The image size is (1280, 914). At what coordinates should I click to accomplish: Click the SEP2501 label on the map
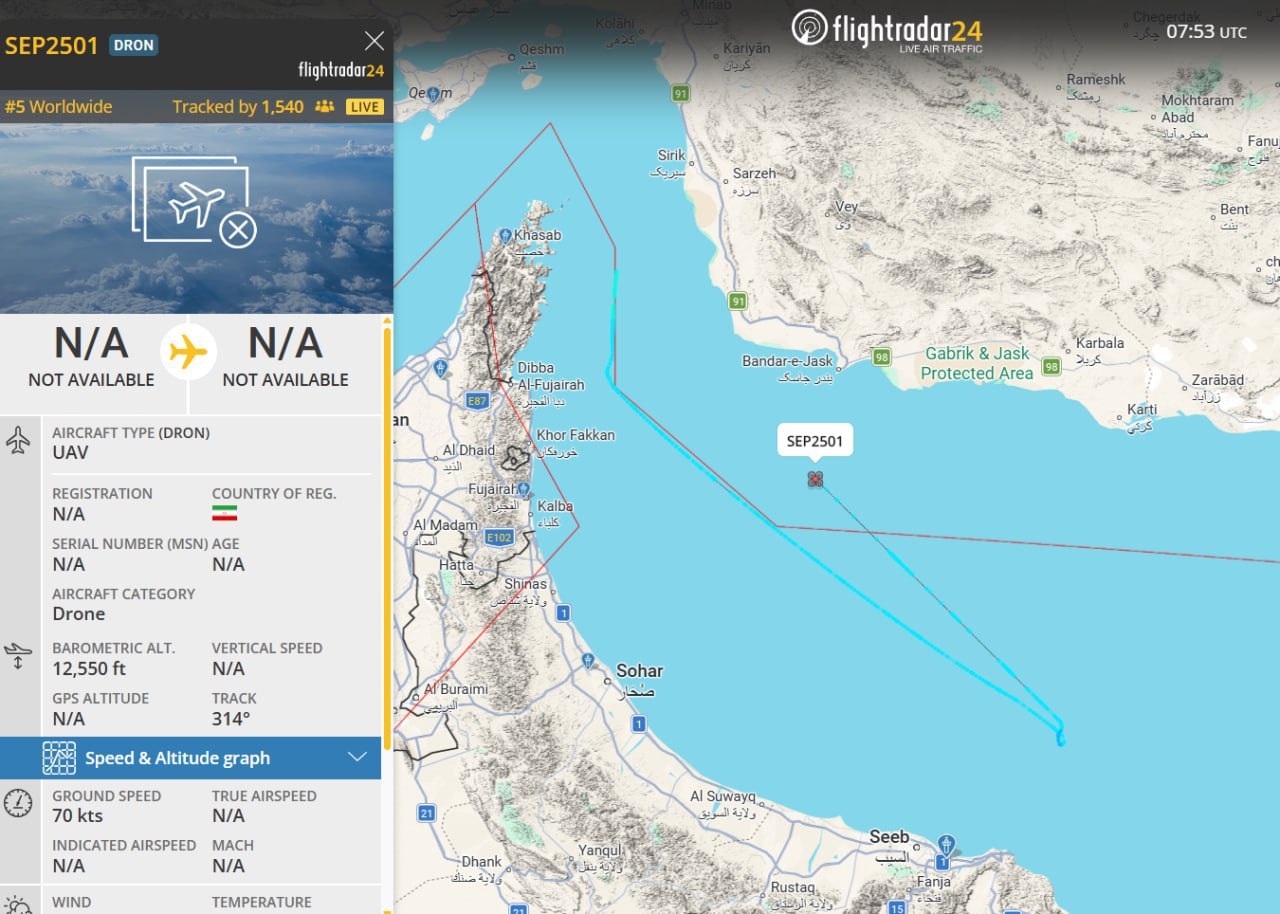click(x=815, y=441)
